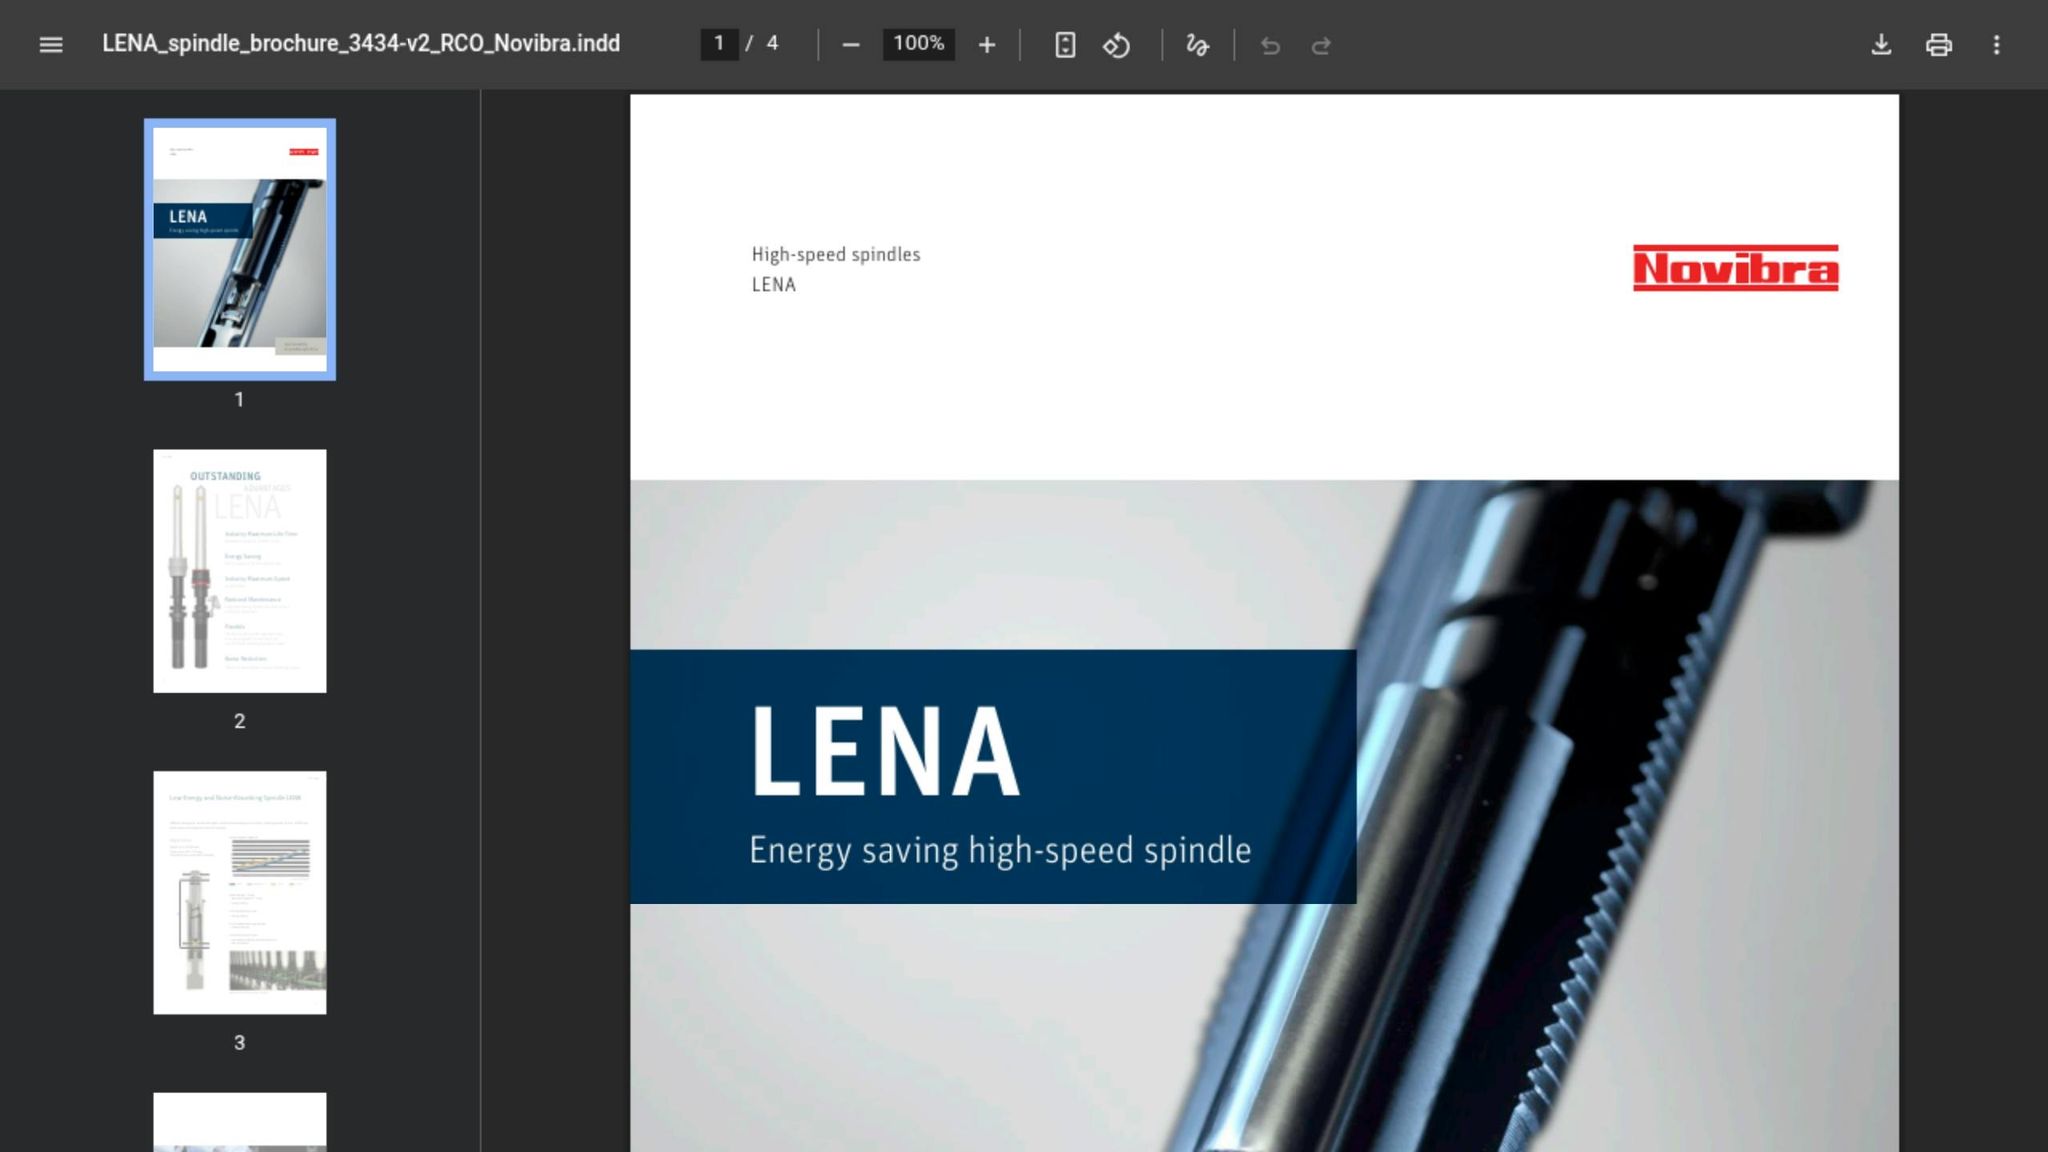Viewport: 2048px width, 1152px height.
Task: Click the filename LENA_spindle_brochure title
Action: click(x=360, y=44)
